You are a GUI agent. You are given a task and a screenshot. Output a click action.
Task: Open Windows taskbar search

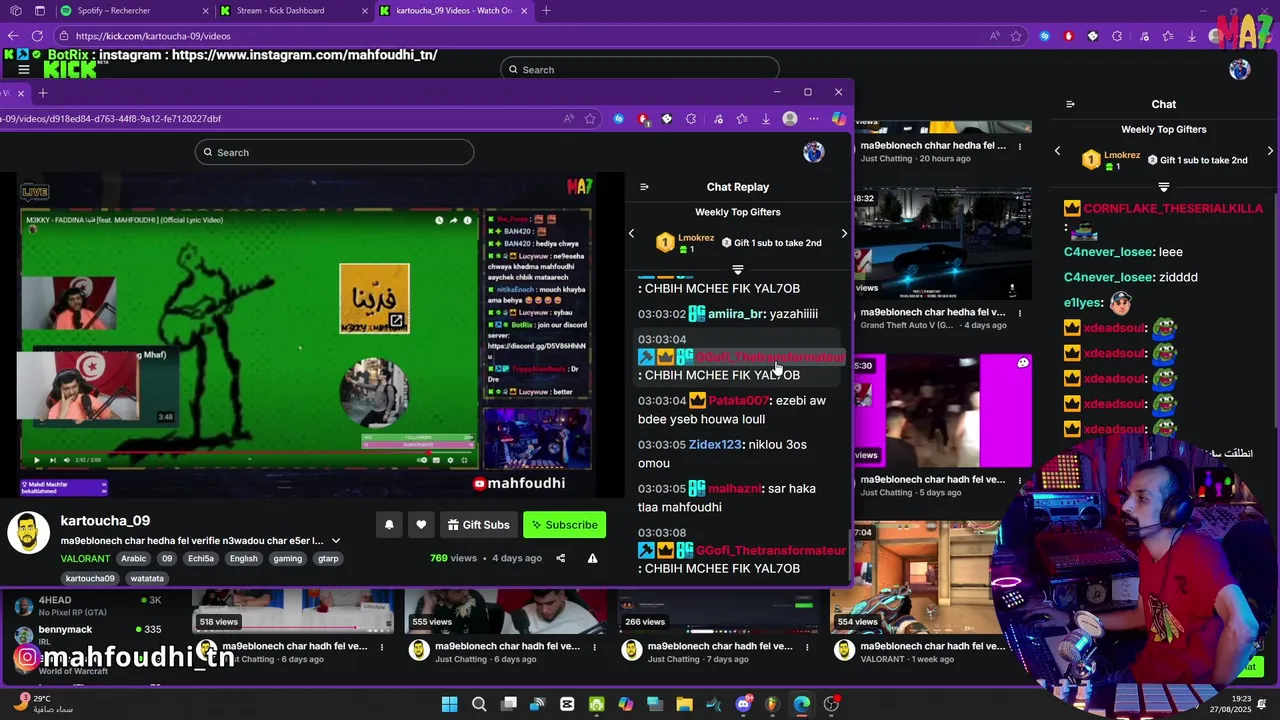(479, 704)
